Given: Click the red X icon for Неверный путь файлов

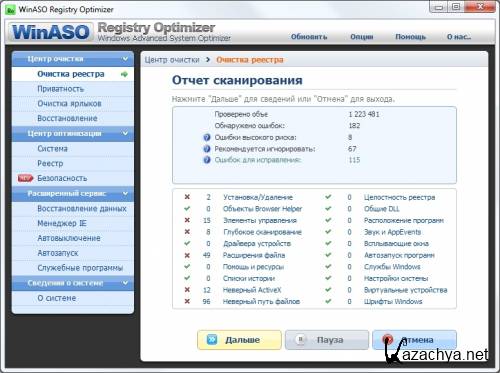Looking at the screenshot, I should point(187,301).
